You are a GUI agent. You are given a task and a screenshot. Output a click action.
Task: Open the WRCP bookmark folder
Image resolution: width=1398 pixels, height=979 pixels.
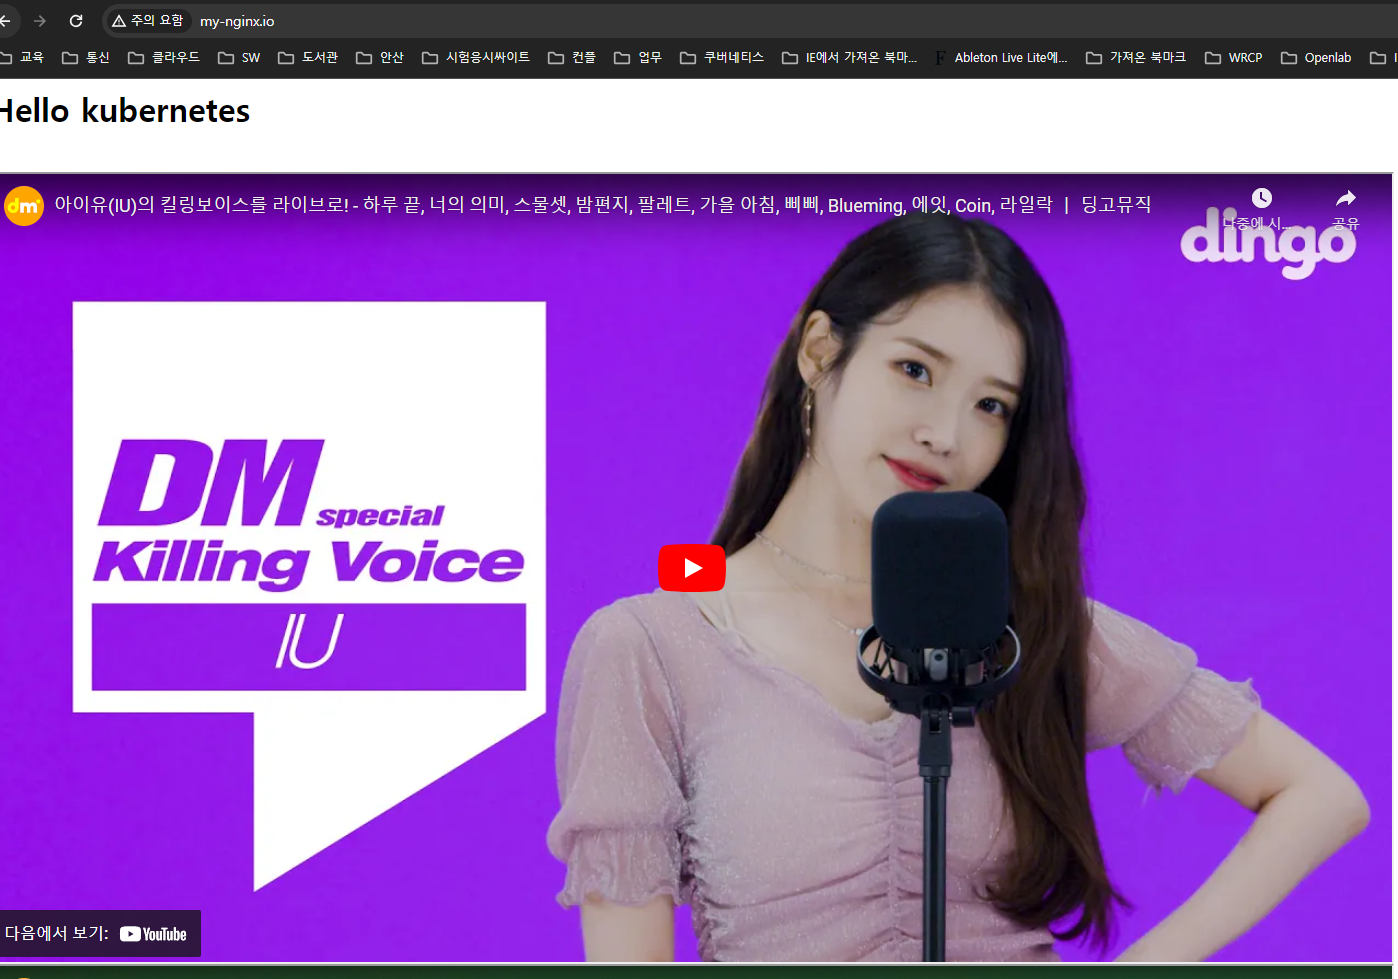(x=1234, y=58)
